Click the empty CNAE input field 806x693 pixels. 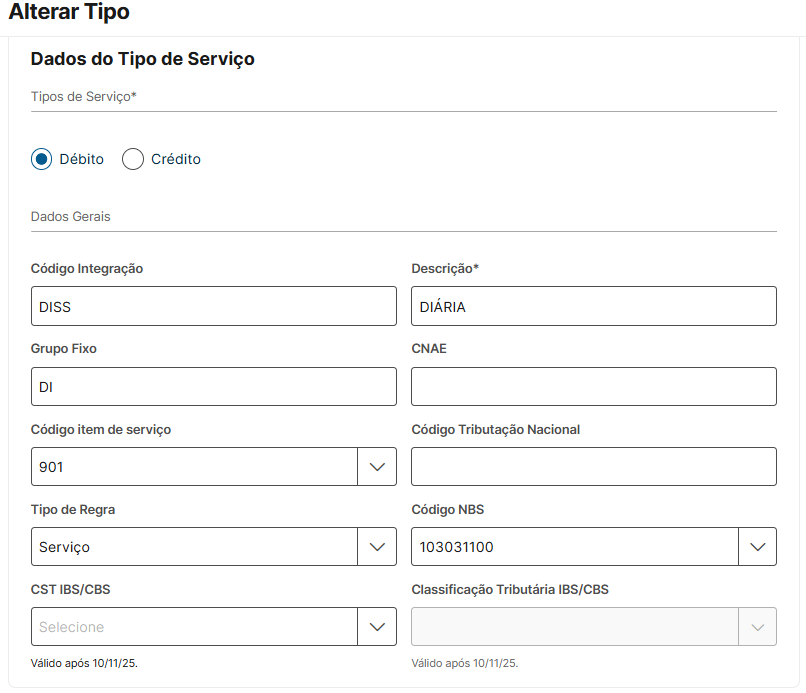593,387
